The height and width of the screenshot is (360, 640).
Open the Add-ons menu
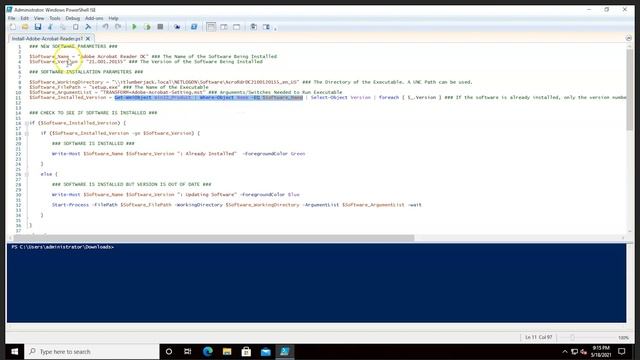coord(94,18)
